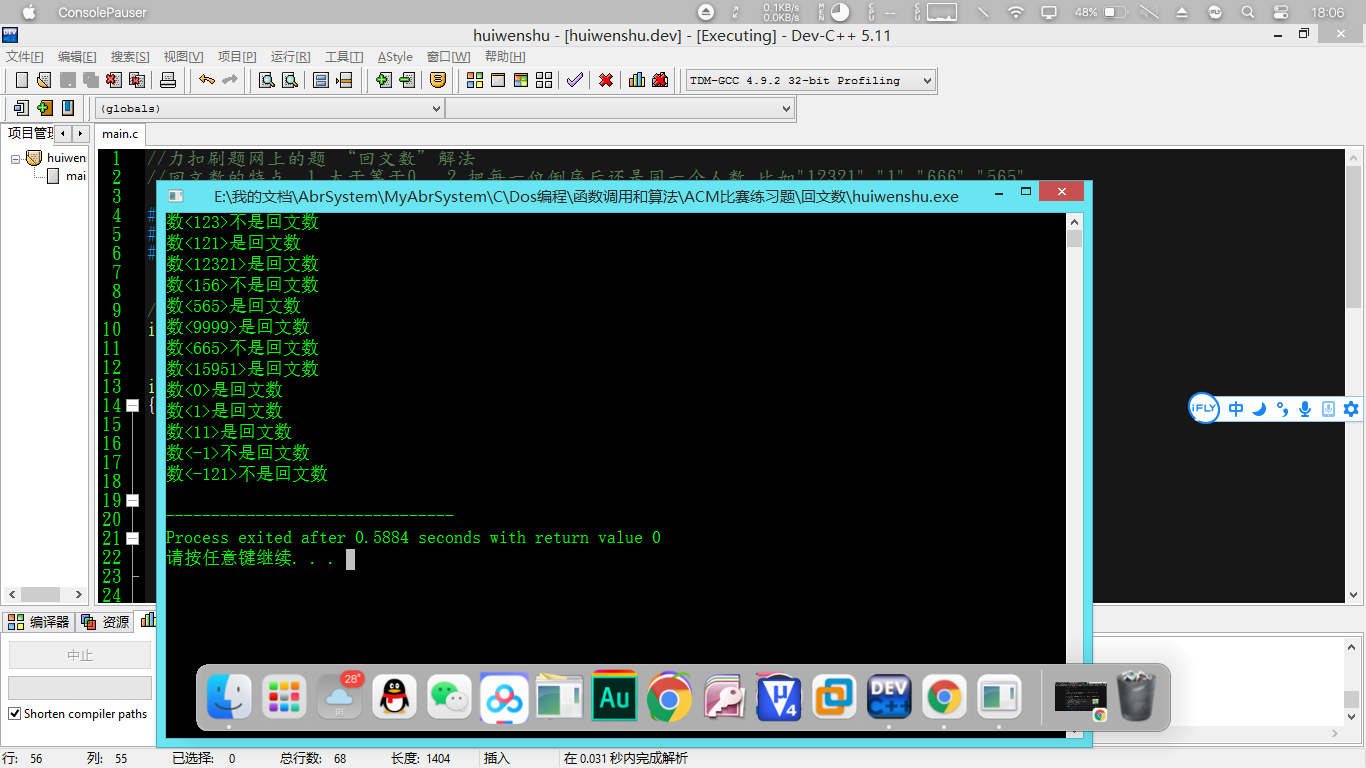Click the Print toolbar icon
The width and height of the screenshot is (1366, 768).
tap(169, 80)
